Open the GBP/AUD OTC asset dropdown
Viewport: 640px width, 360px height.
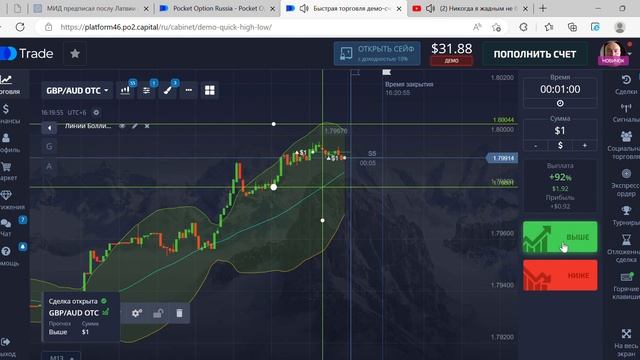77,90
